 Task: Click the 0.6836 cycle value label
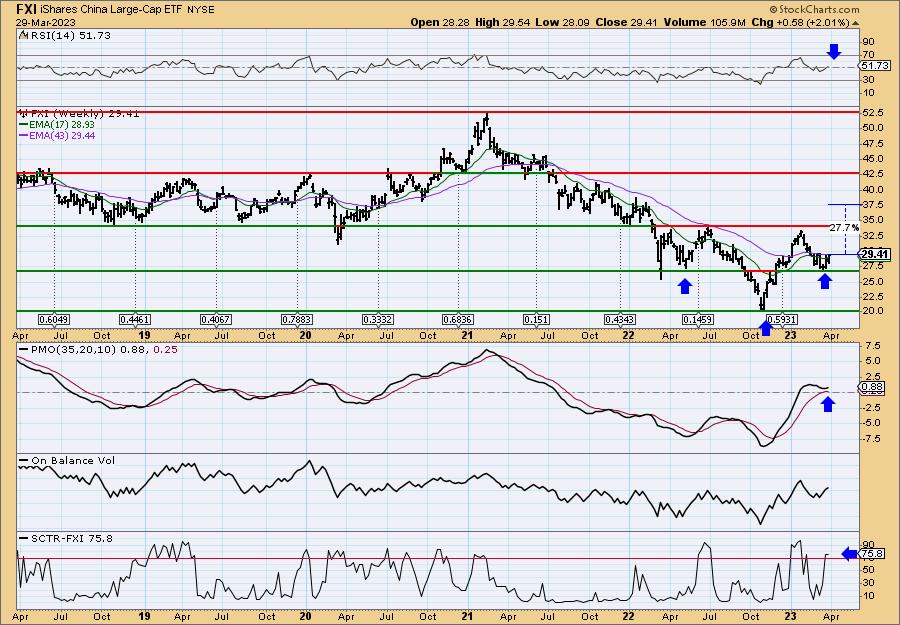point(458,319)
